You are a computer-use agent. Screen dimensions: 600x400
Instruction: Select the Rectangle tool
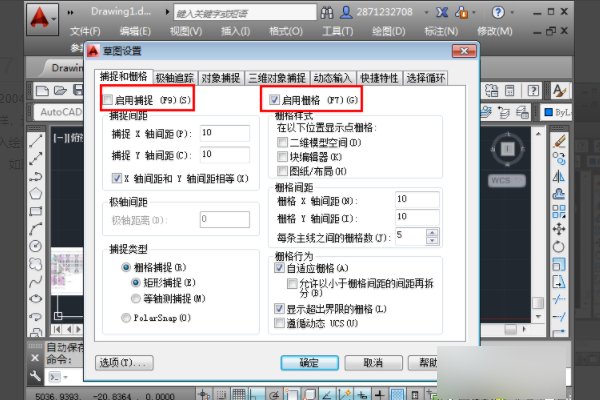click(36, 211)
